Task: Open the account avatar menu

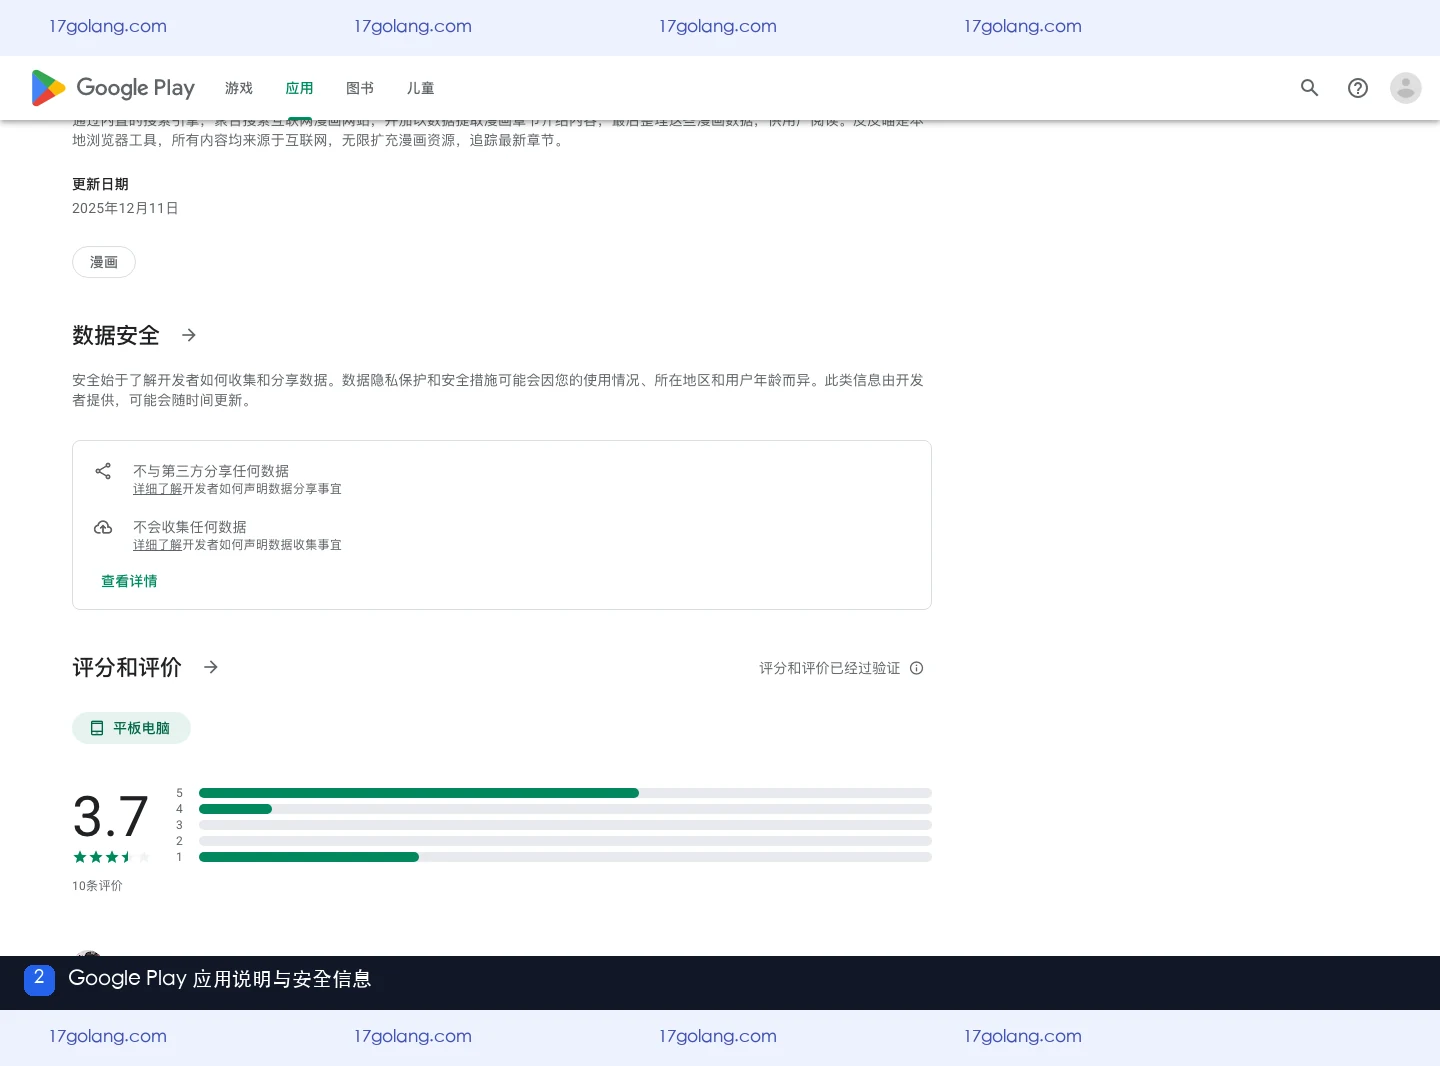Action: click(1405, 88)
